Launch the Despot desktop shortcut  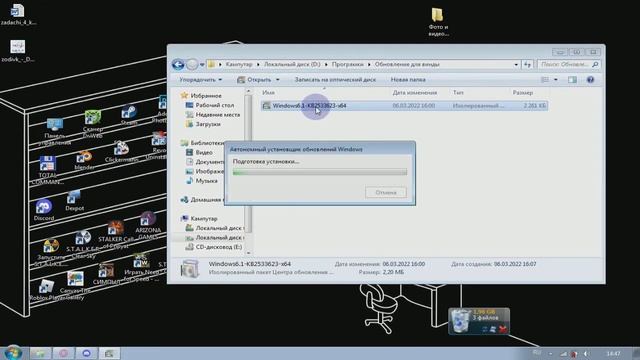74,200
